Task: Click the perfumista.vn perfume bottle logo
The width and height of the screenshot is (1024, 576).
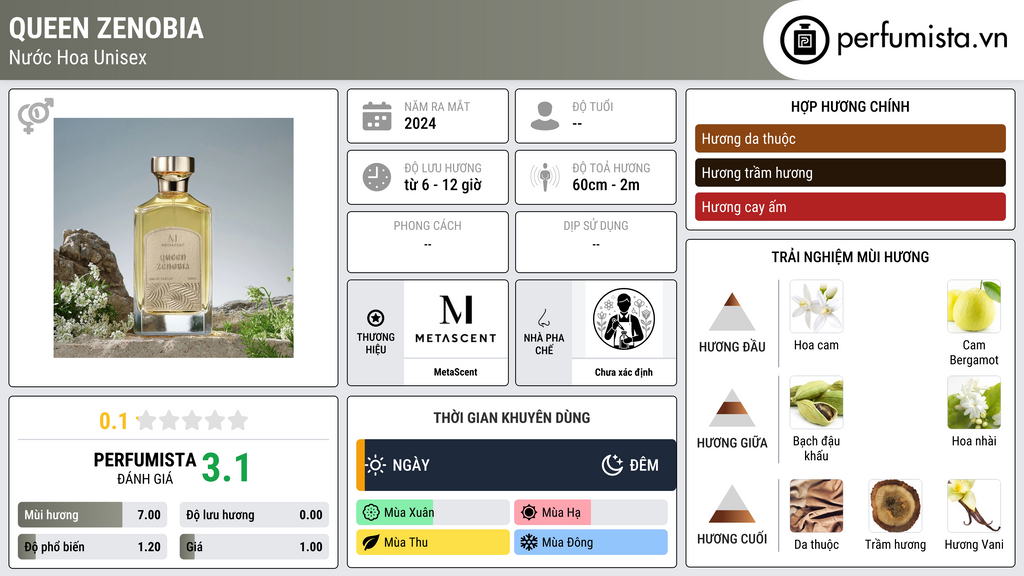Action: [804, 40]
